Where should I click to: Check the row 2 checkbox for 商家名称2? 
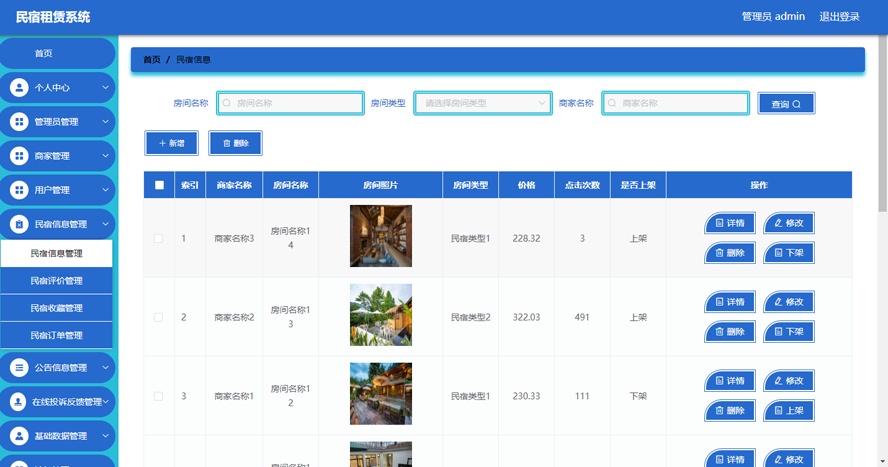pyautogui.click(x=159, y=318)
